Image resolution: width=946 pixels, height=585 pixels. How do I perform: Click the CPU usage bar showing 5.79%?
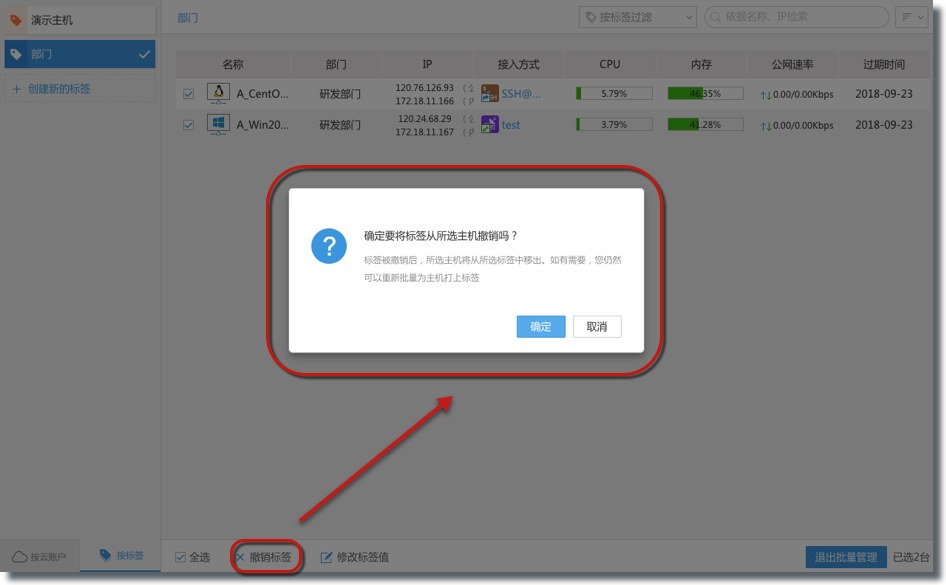point(614,94)
